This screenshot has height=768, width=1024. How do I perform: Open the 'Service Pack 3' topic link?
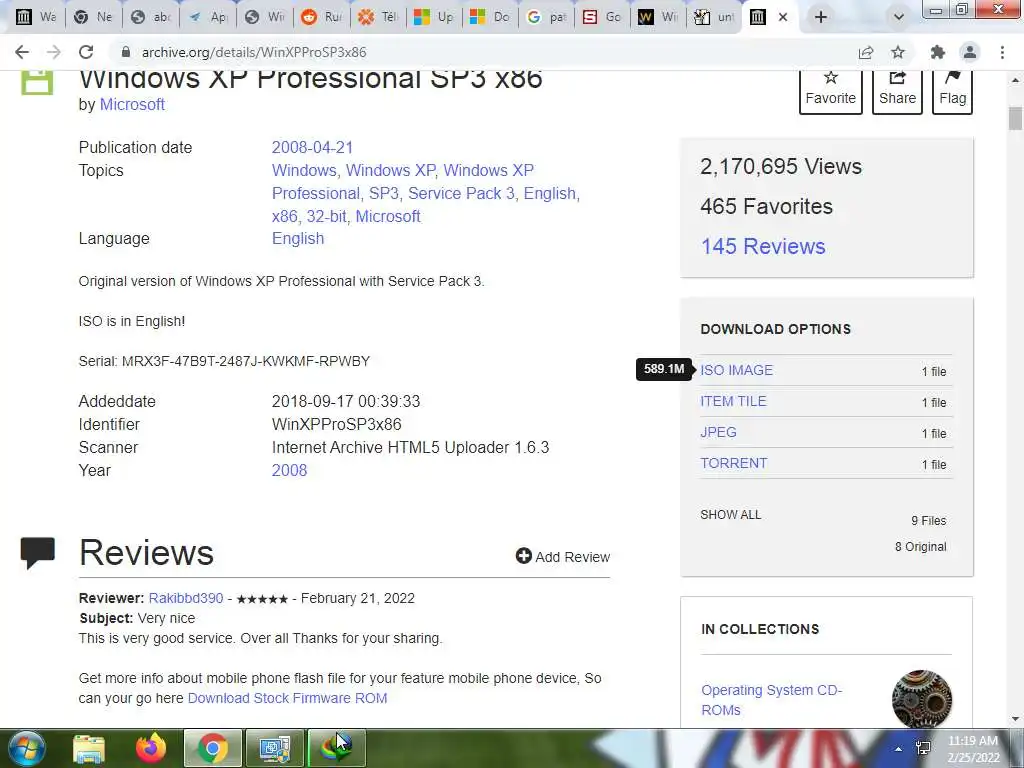(x=461, y=193)
